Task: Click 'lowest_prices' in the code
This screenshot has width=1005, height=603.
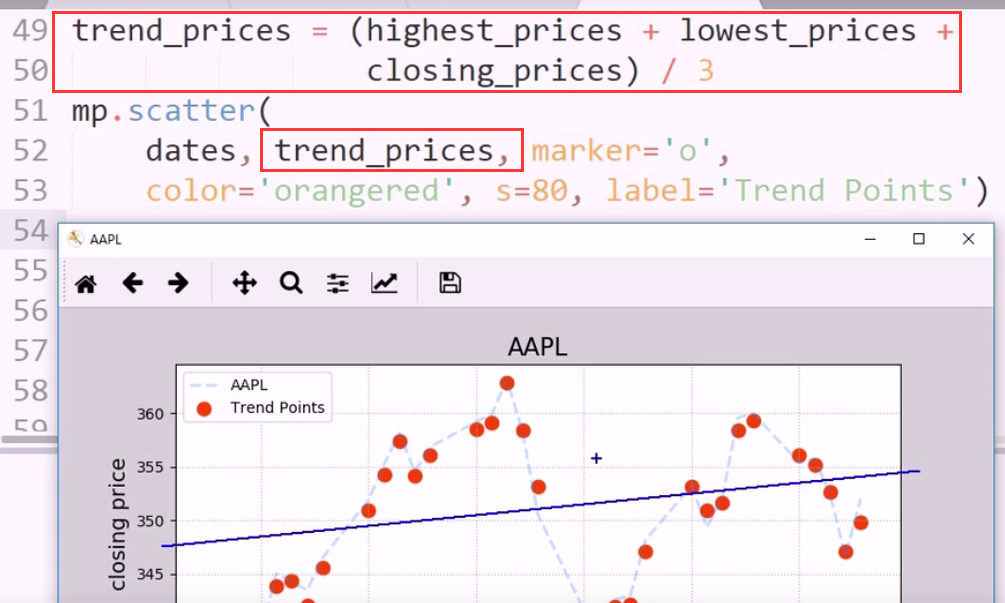Action: [x=798, y=31]
